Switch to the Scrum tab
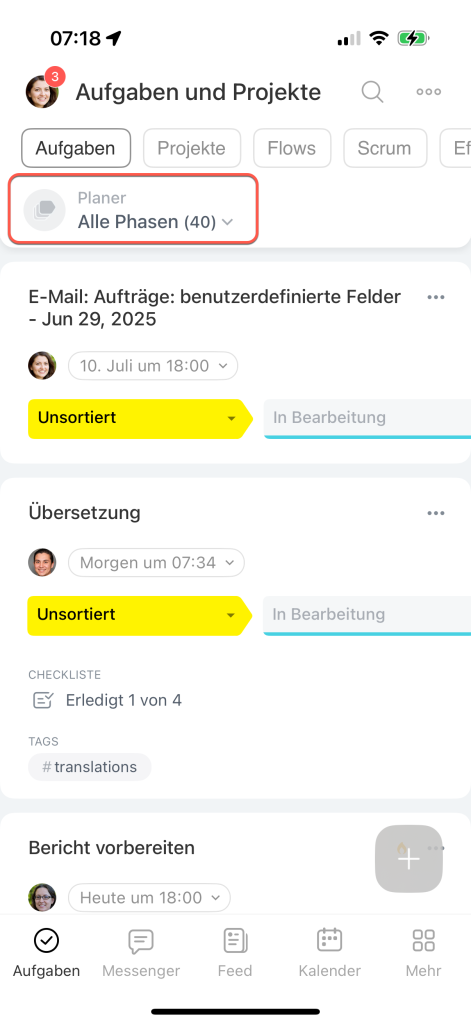This screenshot has width=471, height=1024. pyautogui.click(x=385, y=148)
